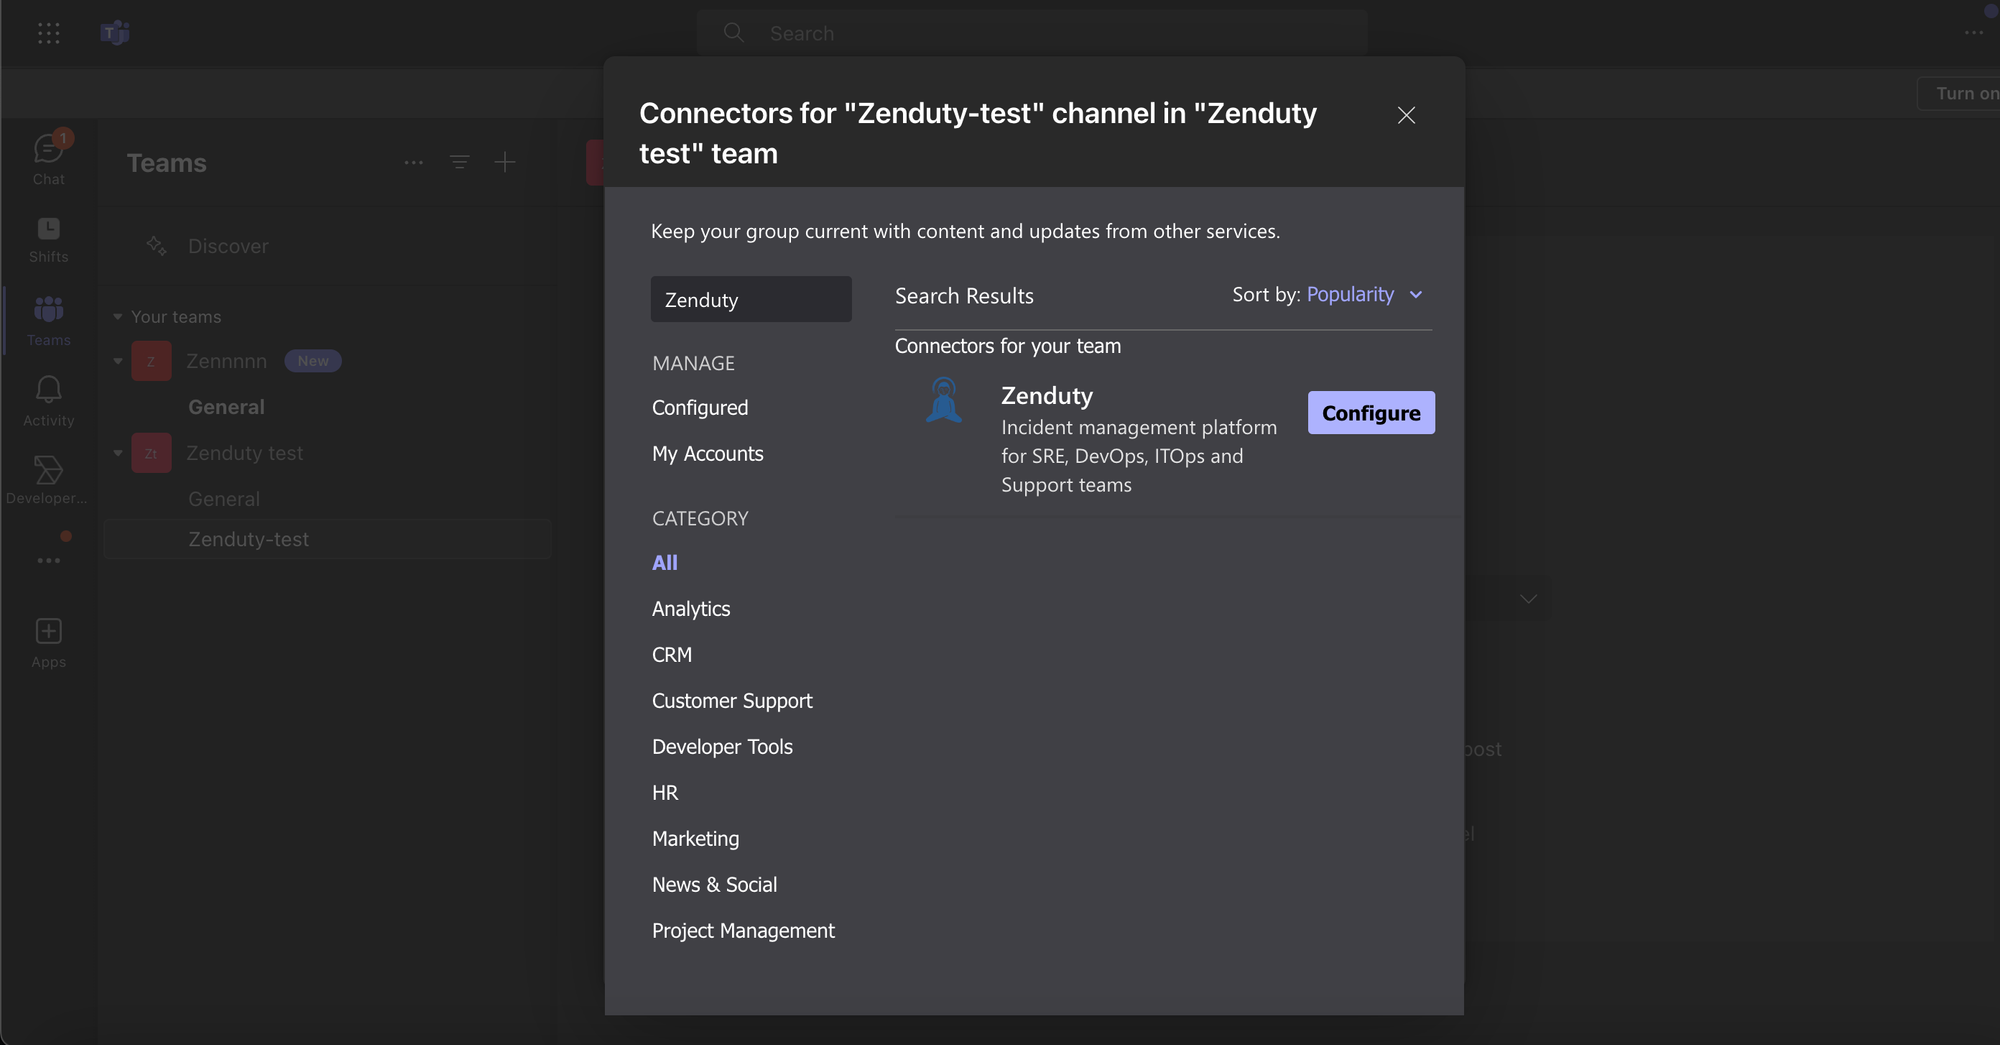Click the plus icon to add team
Viewport: 2000px width, 1045px height.
505,162
